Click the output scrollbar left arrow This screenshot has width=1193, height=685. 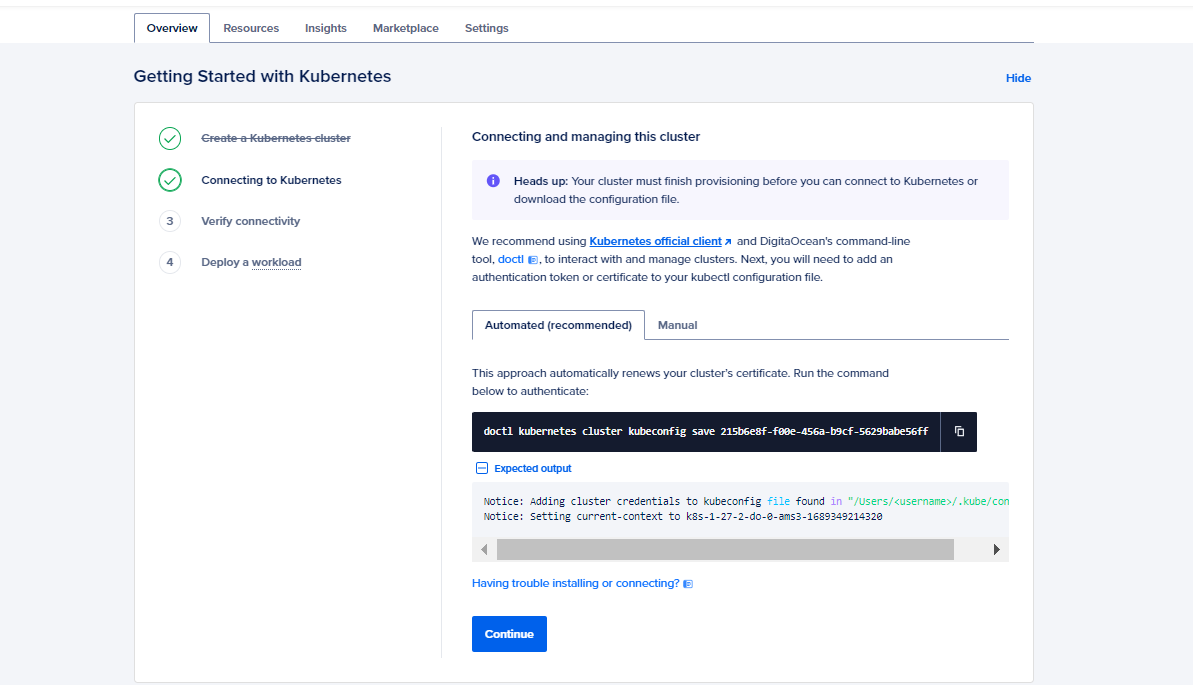coord(484,550)
